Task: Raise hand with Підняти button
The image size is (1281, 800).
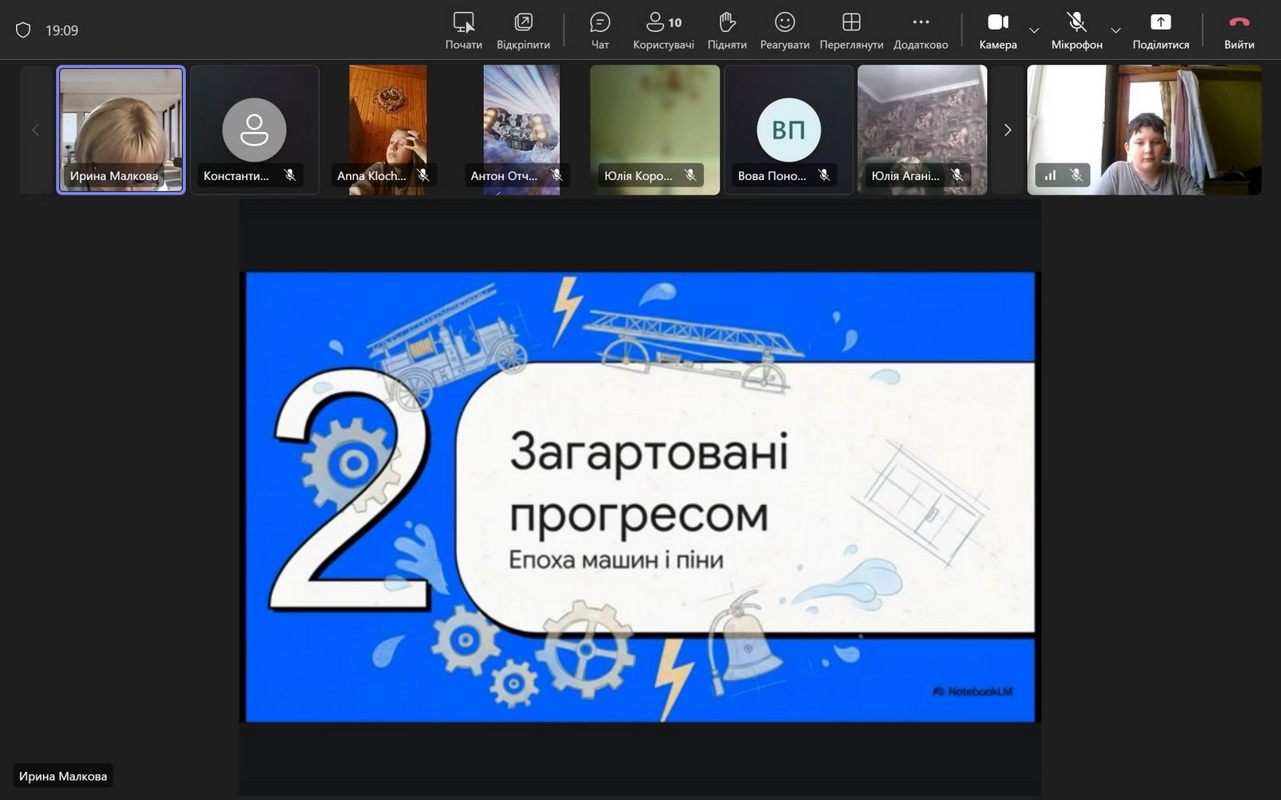Action: [727, 30]
